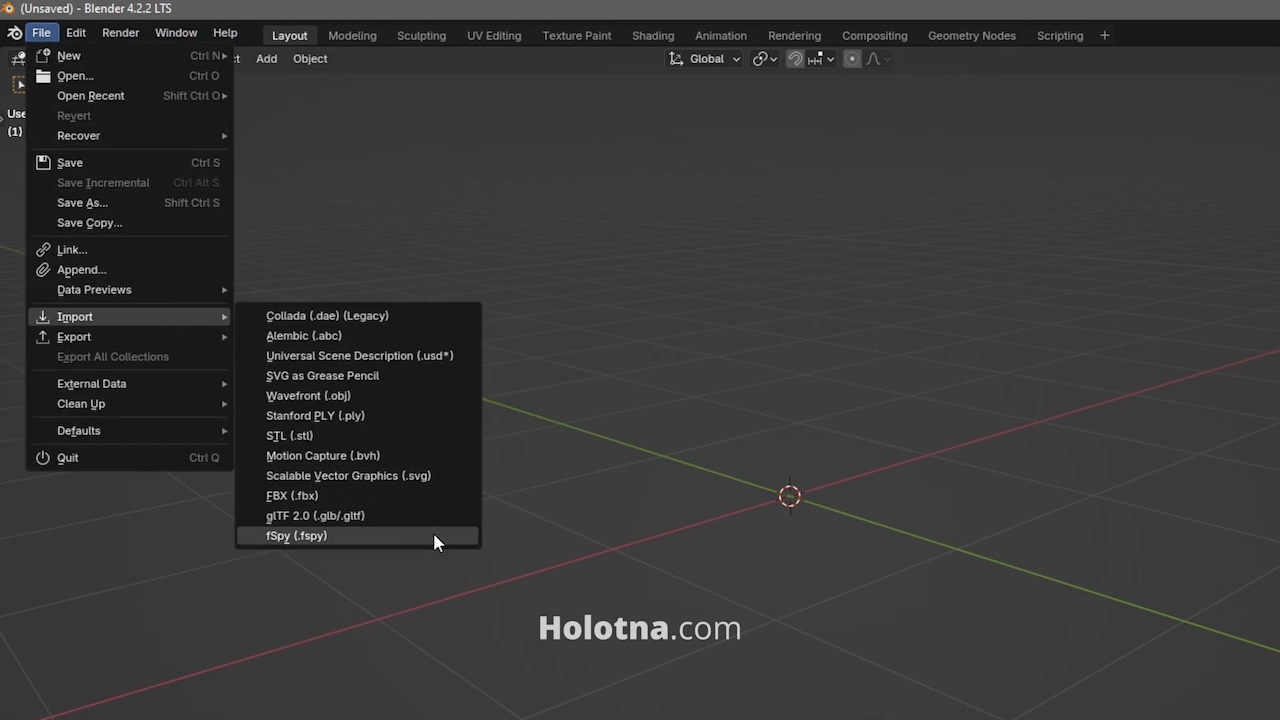
Task: Toggle the proportional editing button
Action: [x=852, y=59]
